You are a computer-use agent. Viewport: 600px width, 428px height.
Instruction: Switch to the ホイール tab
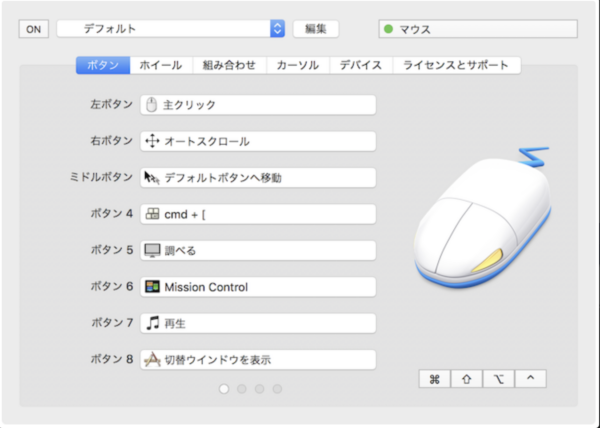coord(160,65)
